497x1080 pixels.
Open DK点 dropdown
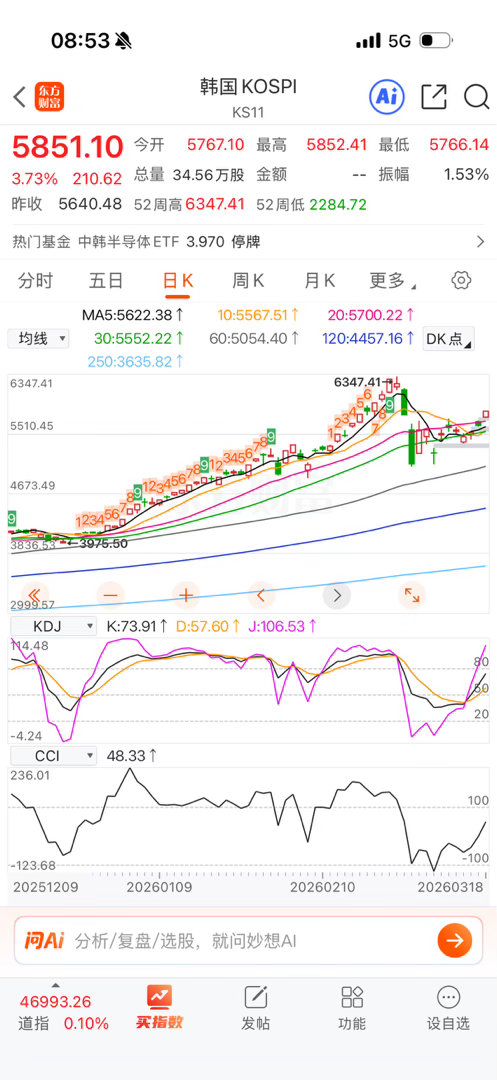[449, 340]
